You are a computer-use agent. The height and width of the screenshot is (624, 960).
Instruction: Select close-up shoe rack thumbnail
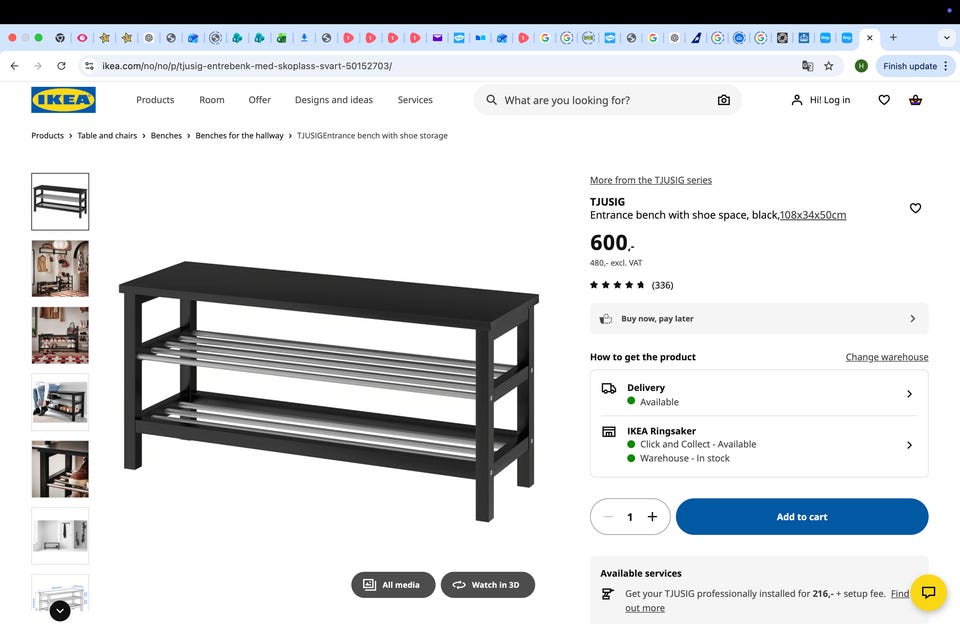tap(60, 469)
